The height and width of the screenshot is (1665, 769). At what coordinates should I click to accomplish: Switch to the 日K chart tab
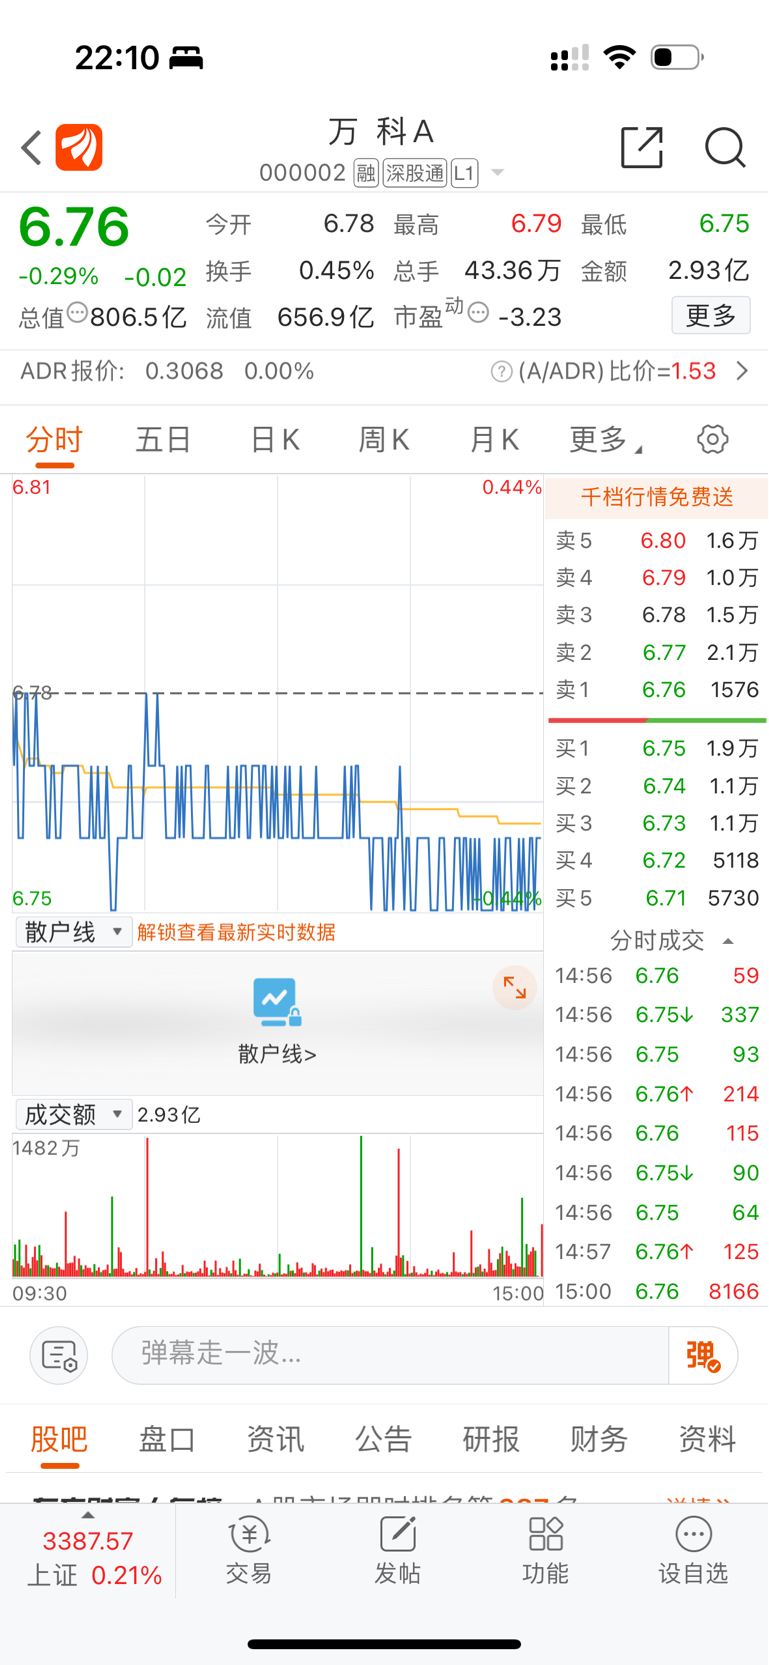point(275,439)
